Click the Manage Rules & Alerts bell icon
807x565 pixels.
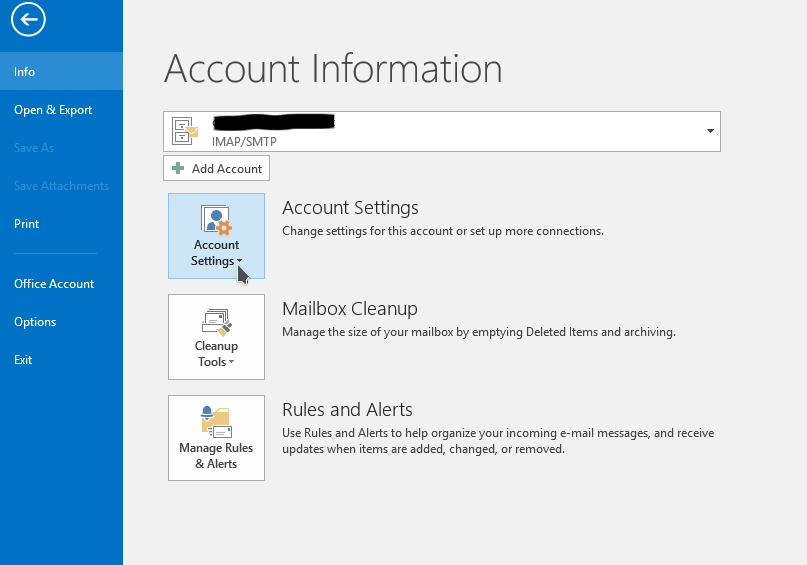(x=216, y=421)
